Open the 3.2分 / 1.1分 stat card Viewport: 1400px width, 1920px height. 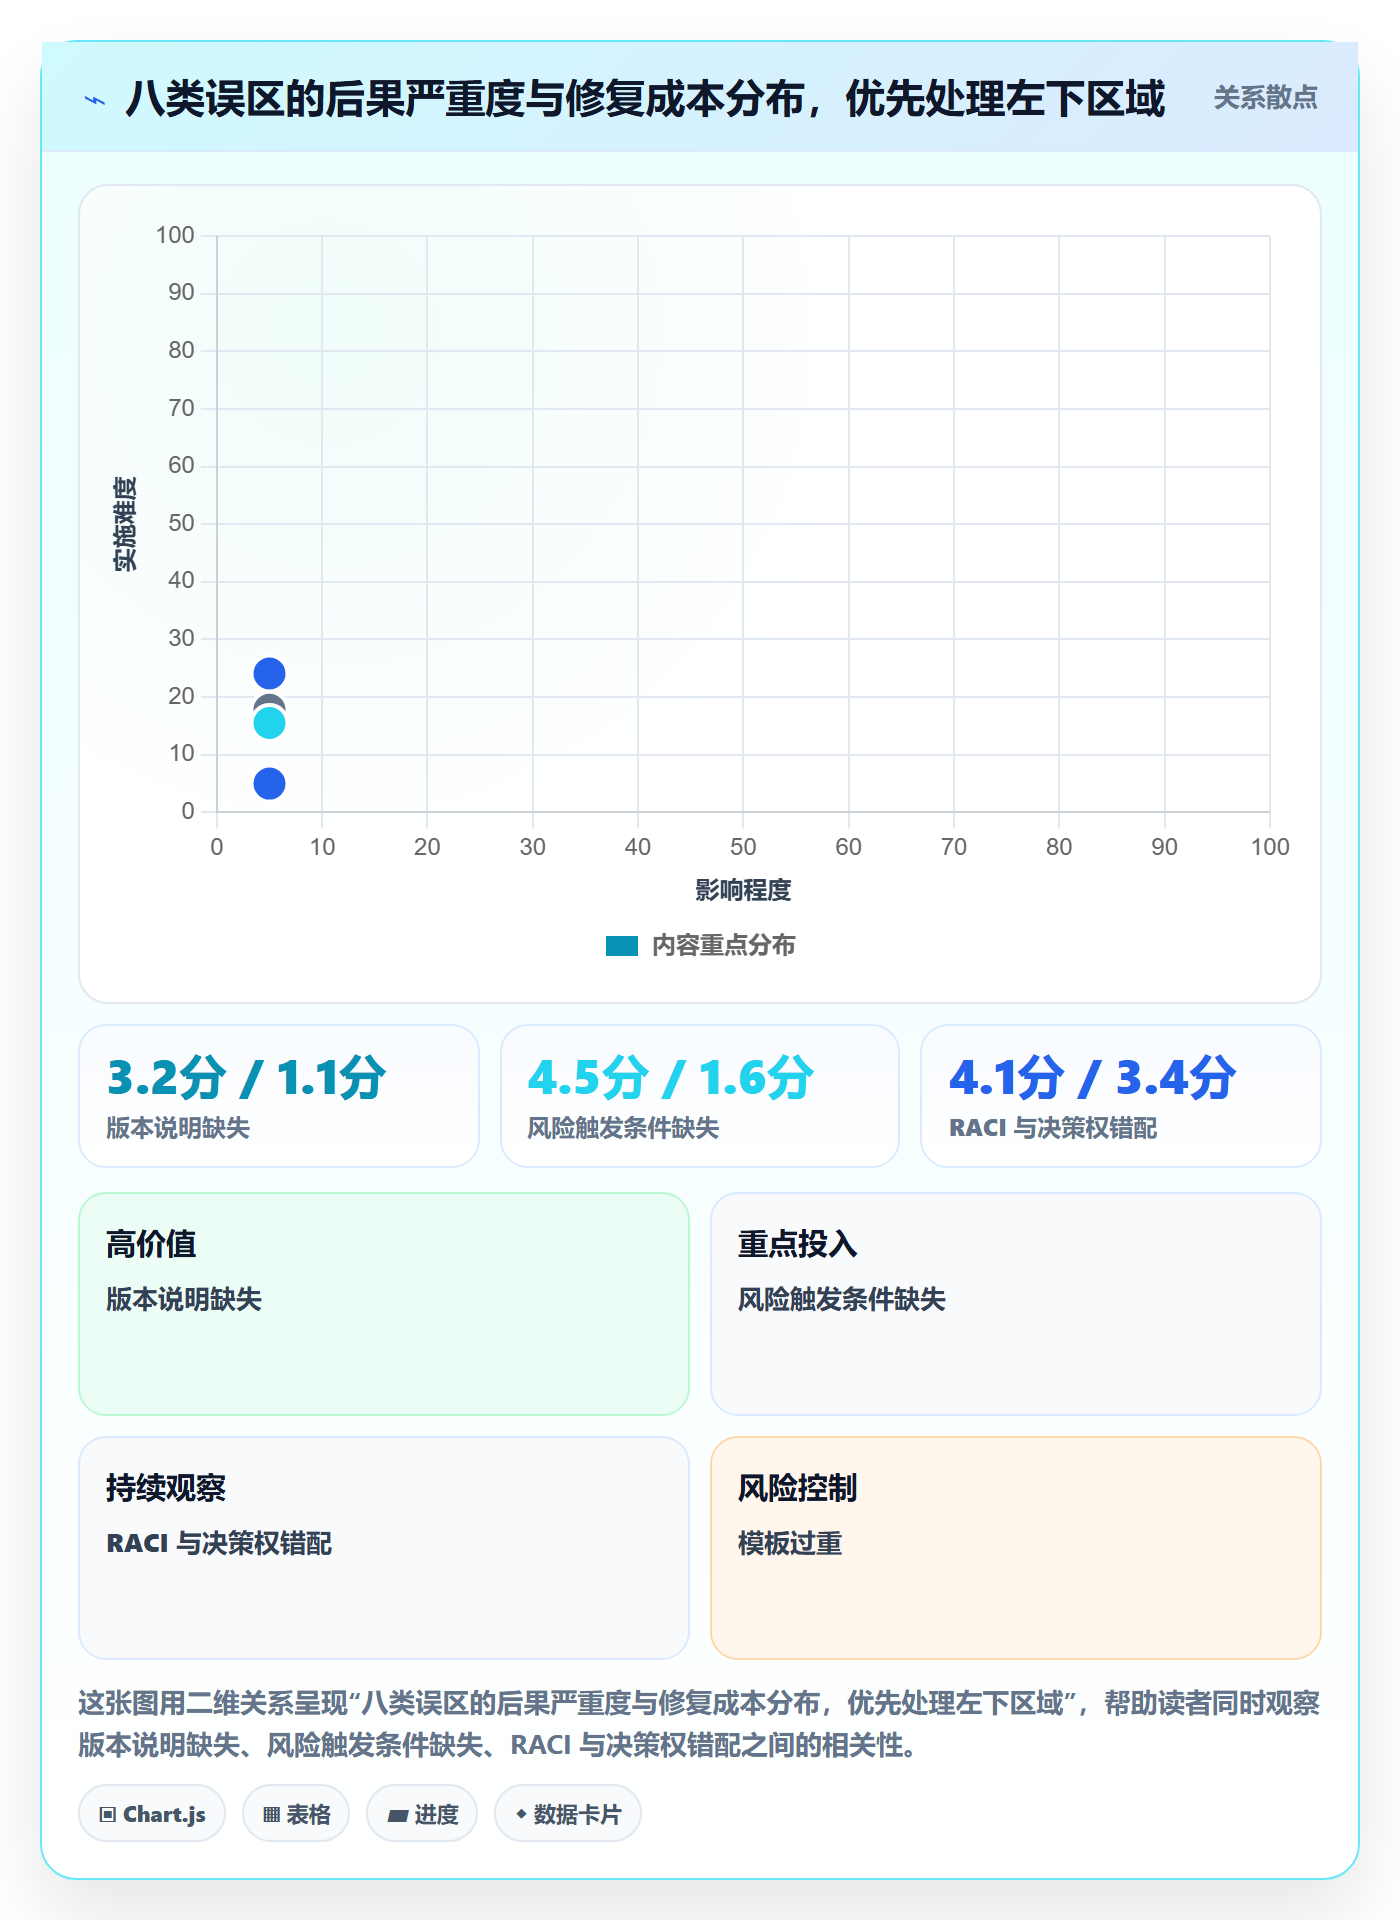coord(279,1096)
